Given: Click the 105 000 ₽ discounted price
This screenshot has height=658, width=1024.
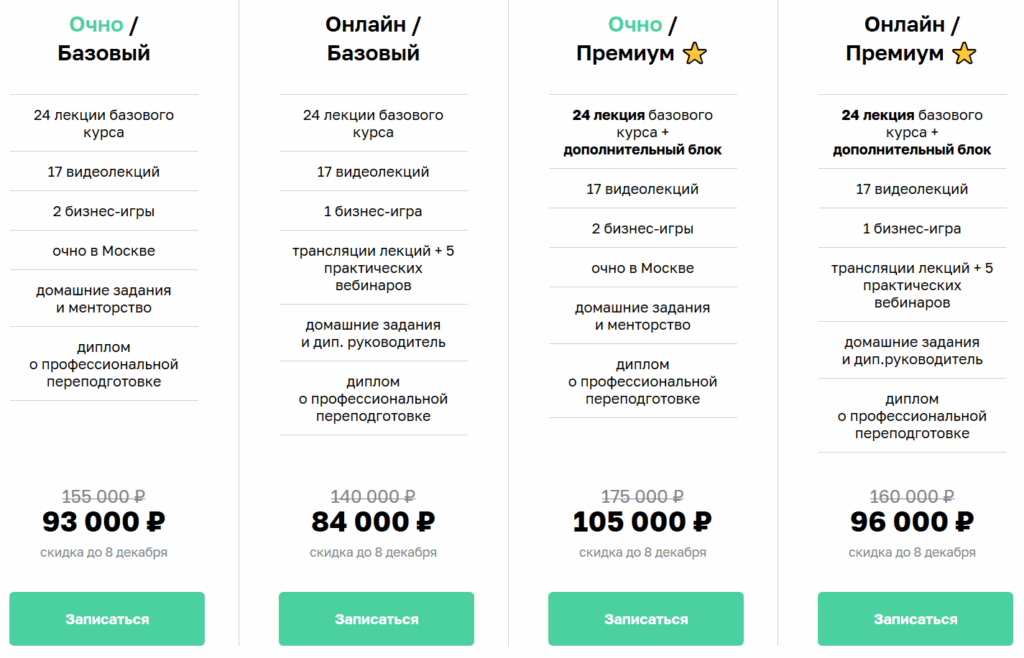Looking at the screenshot, I should pyautogui.click(x=642, y=522).
